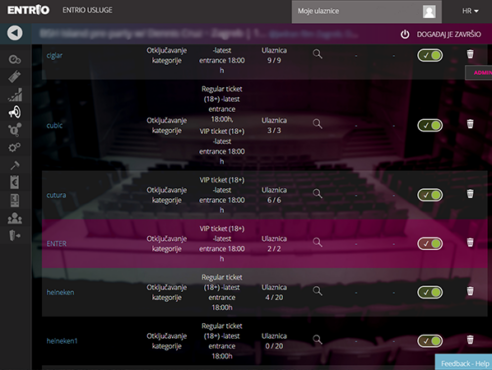Open the statistics chart sidebar icon
The width and height of the screenshot is (492, 370).
tap(15, 95)
